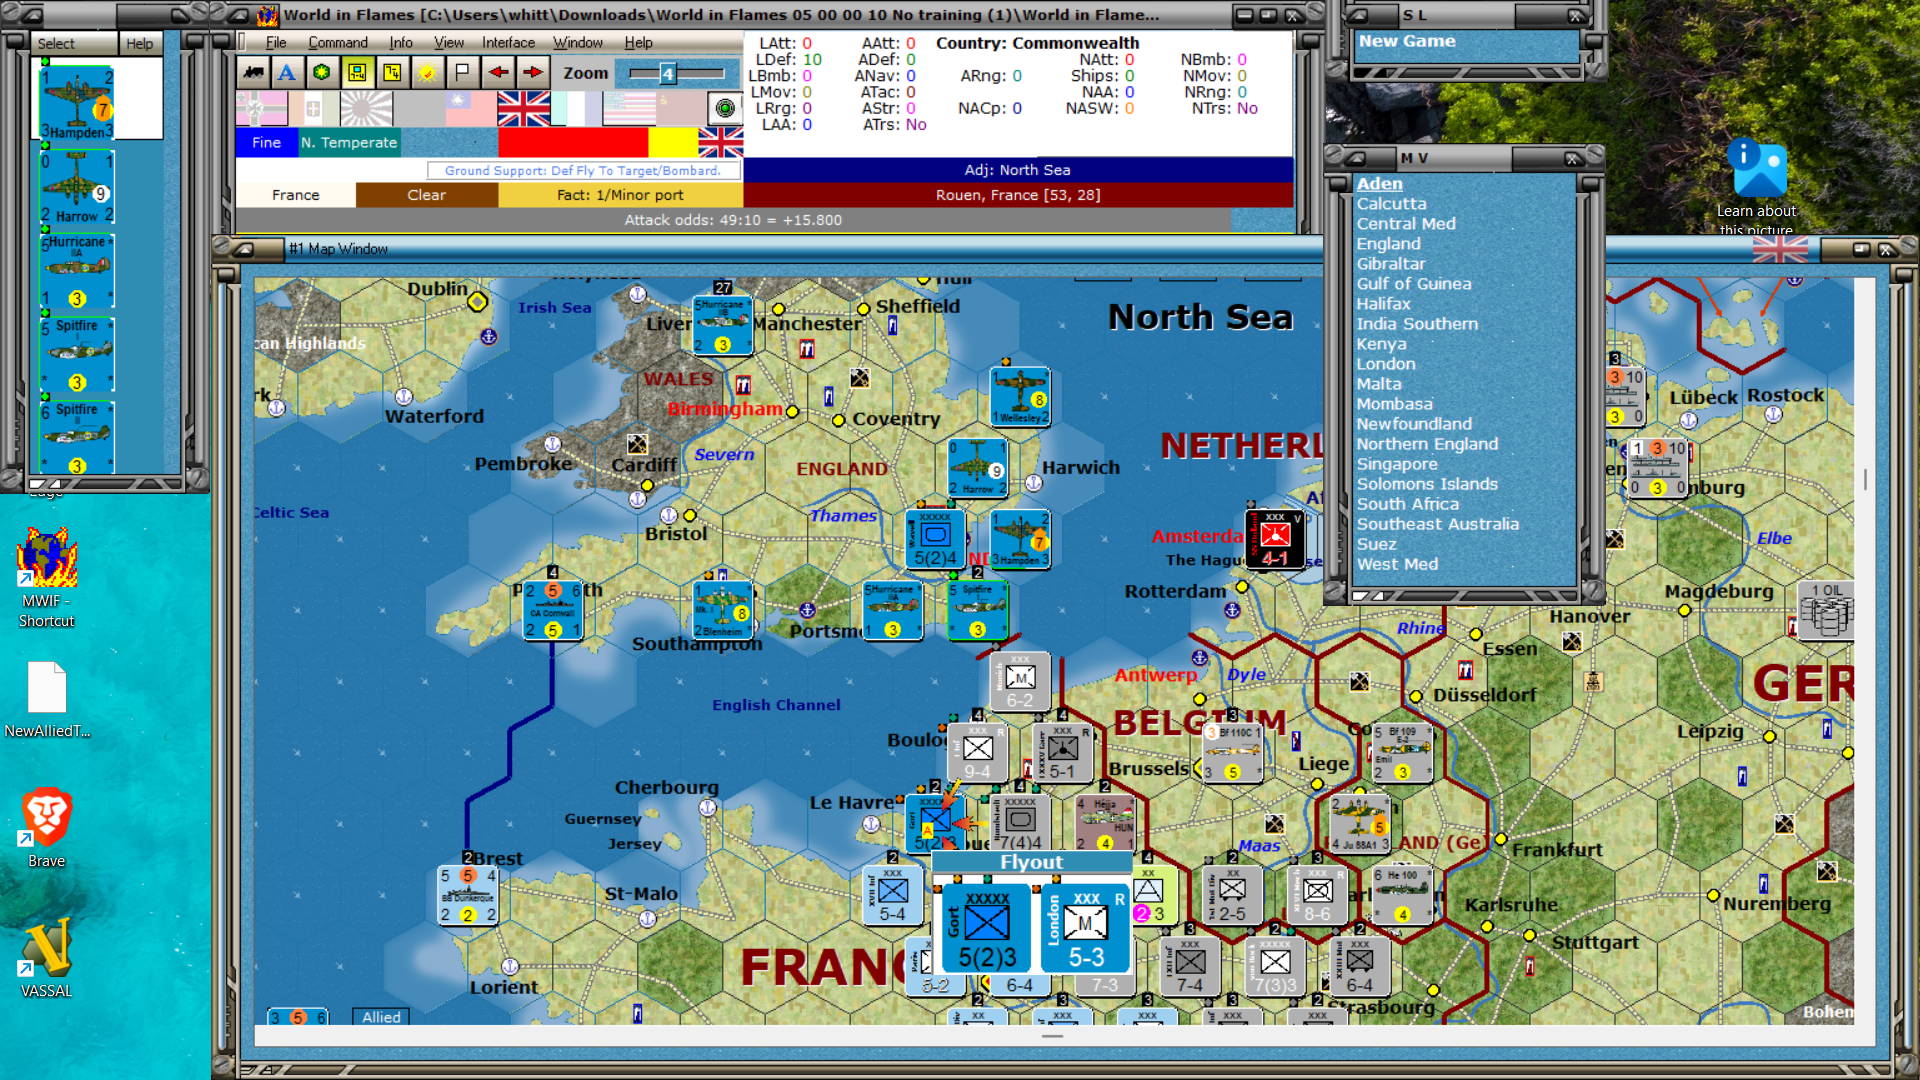Open the M V window system menu icon
The image size is (1920, 1080).
tap(1355, 158)
